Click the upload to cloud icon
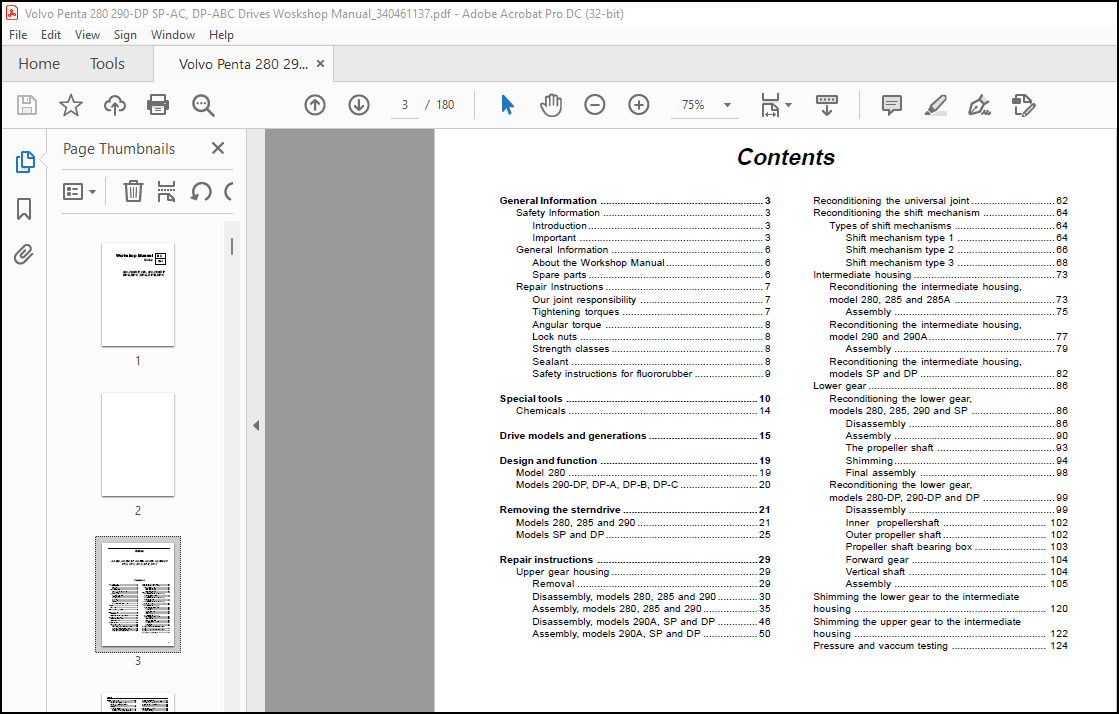 tap(114, 105)
